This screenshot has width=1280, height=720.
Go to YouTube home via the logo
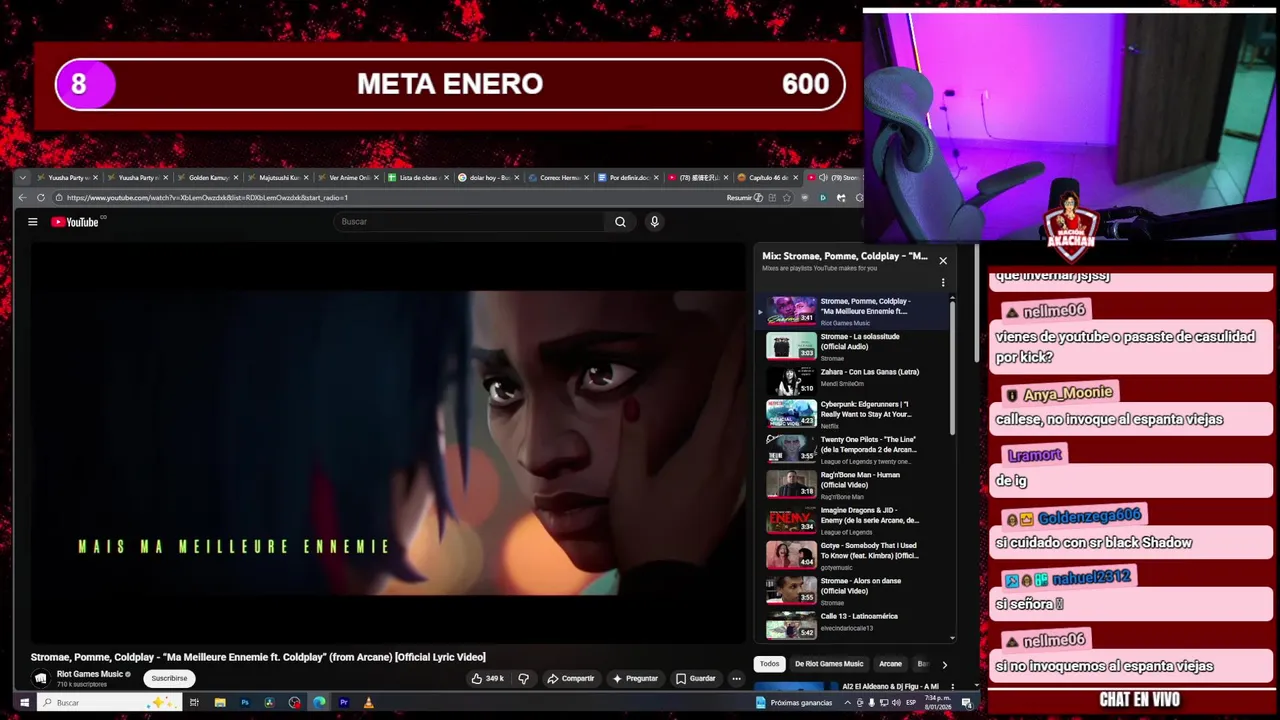tap(75, 222)
